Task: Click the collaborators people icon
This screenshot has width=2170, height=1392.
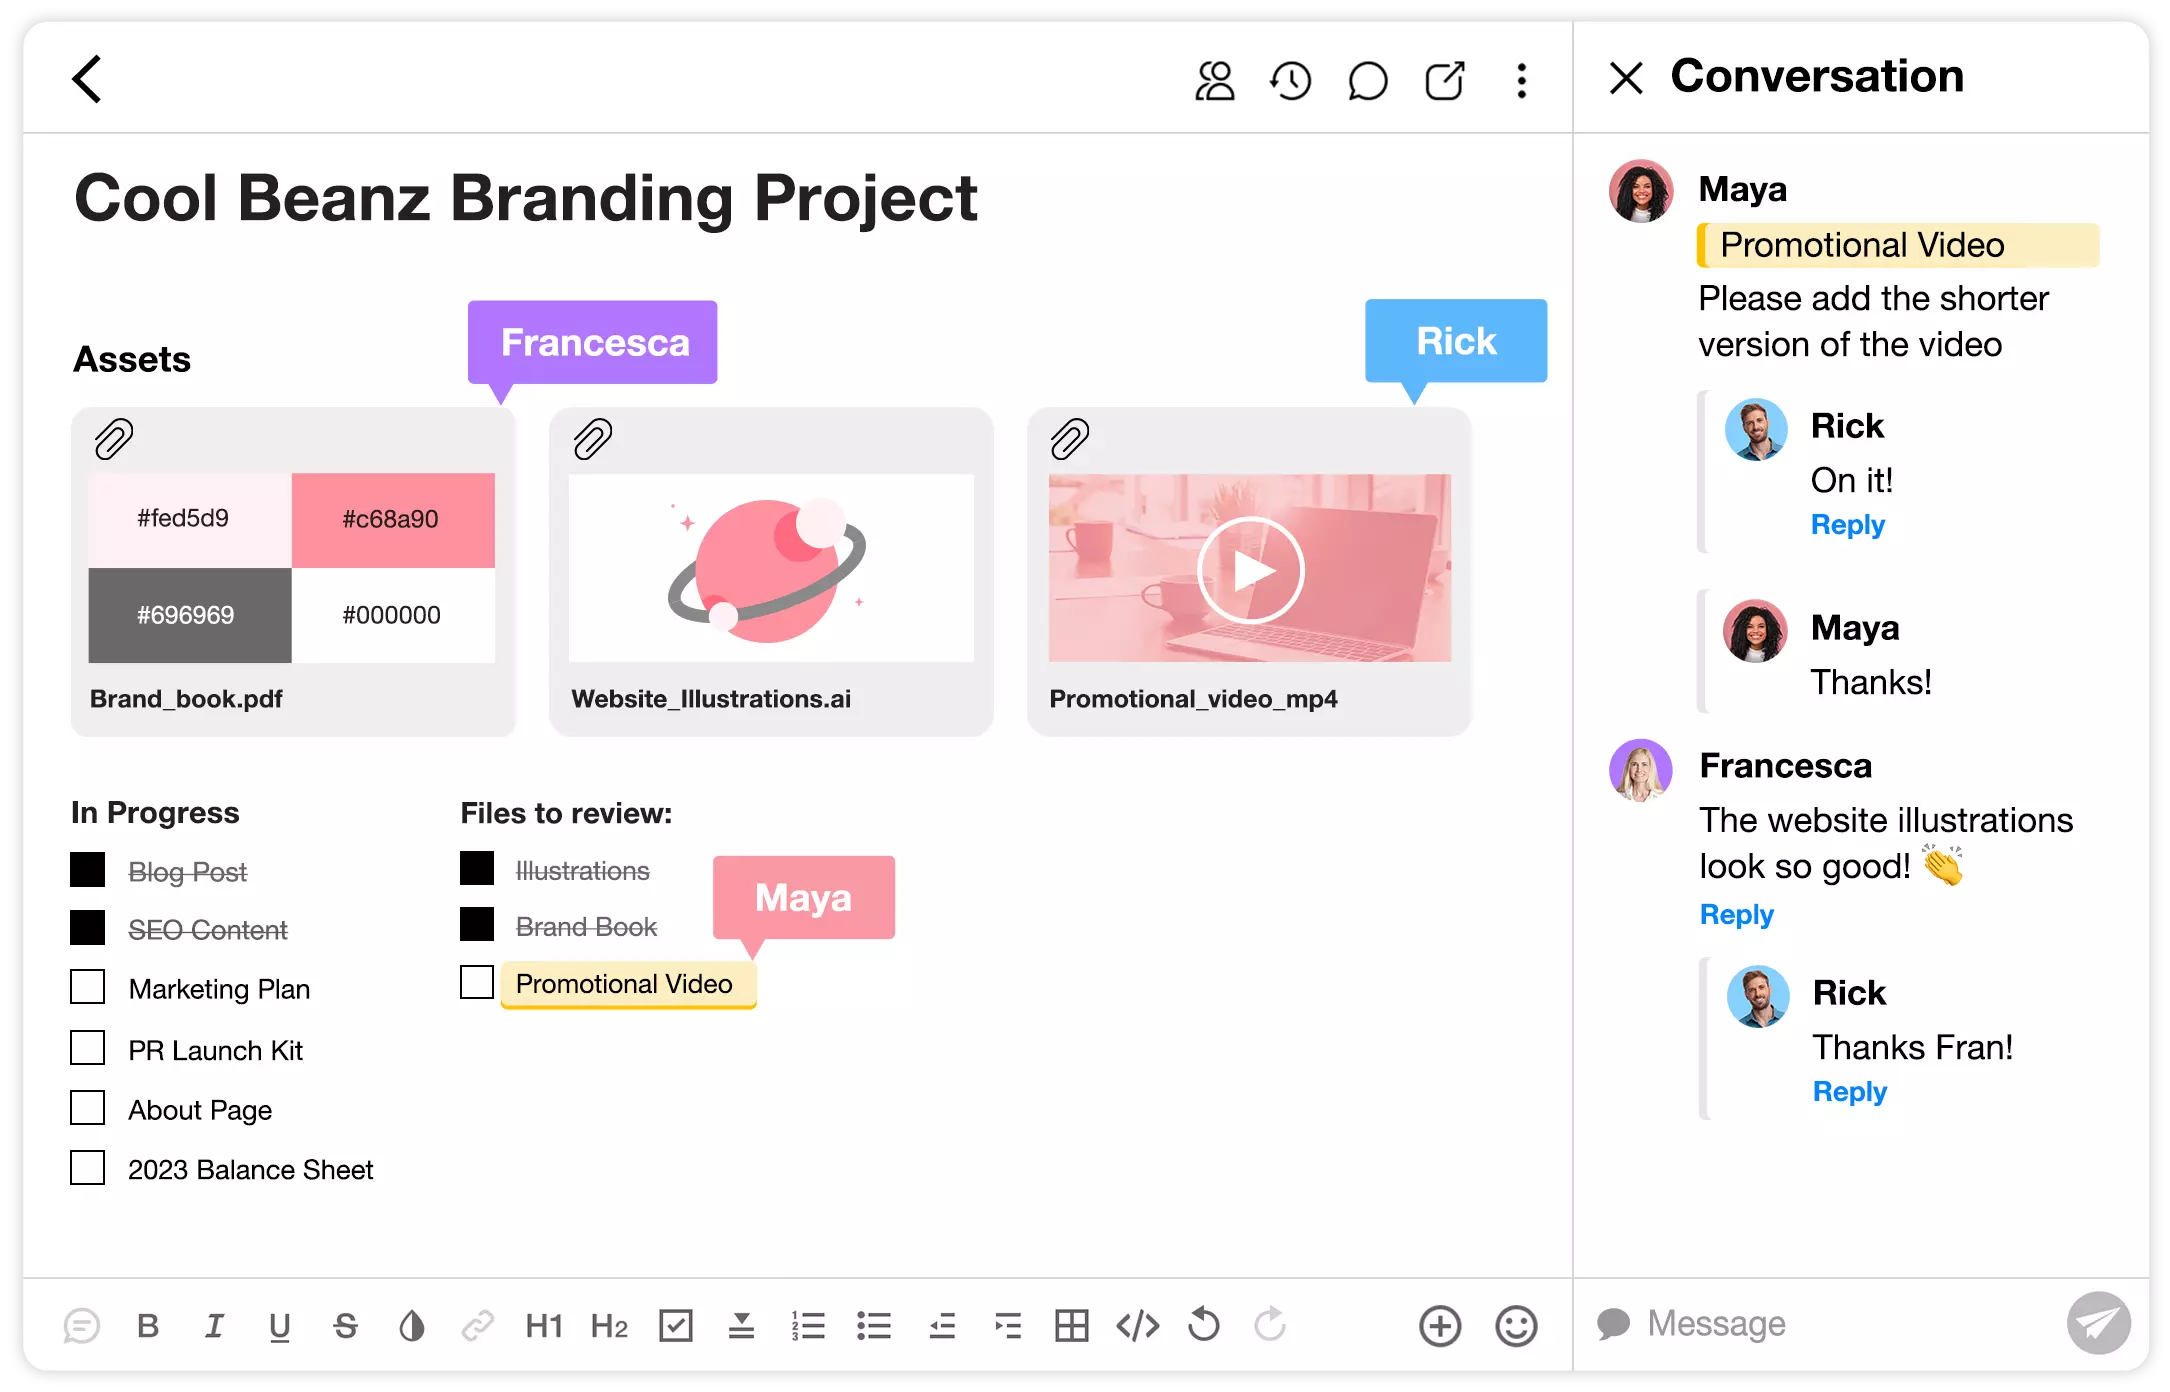Action: click(1214, 81)
